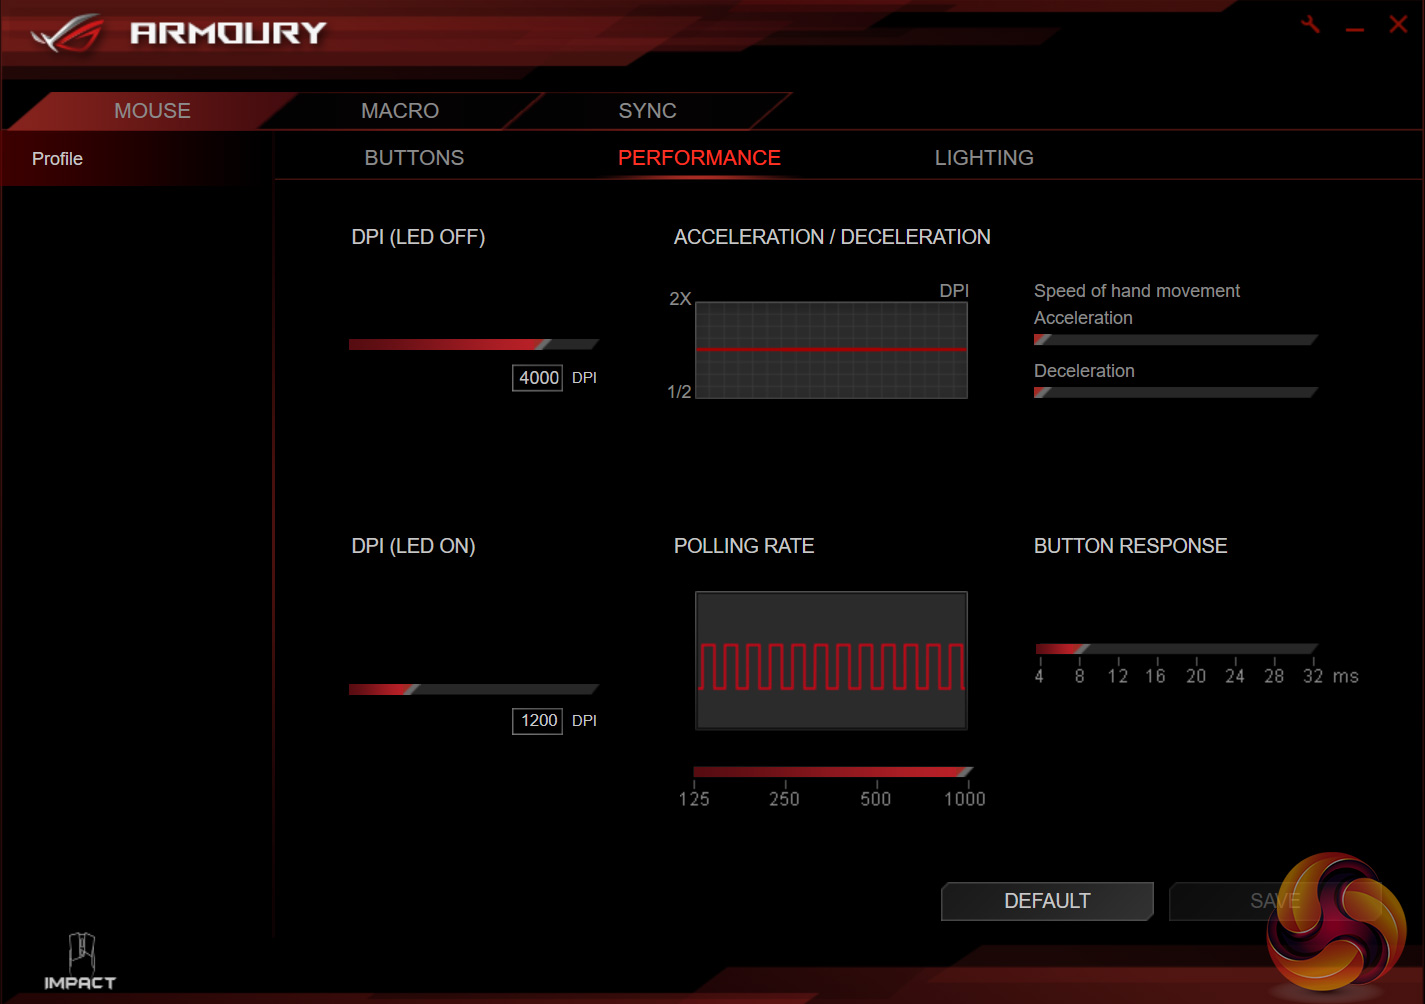This screenshot has height=1004, width=1425.
Task: Open the wrench settings icon
Action: click(x=1310, y=25)
